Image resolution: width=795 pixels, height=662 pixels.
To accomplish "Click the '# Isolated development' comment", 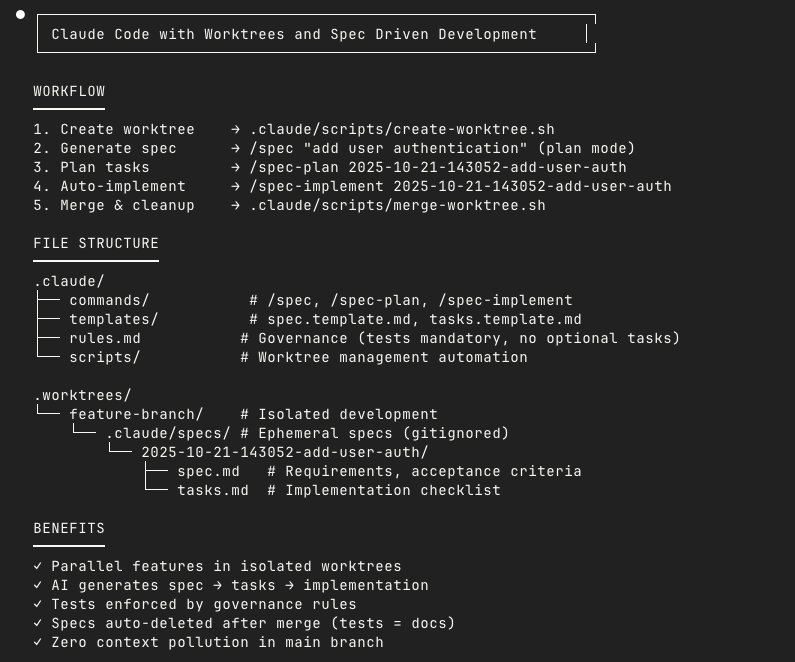I will 339,415.
